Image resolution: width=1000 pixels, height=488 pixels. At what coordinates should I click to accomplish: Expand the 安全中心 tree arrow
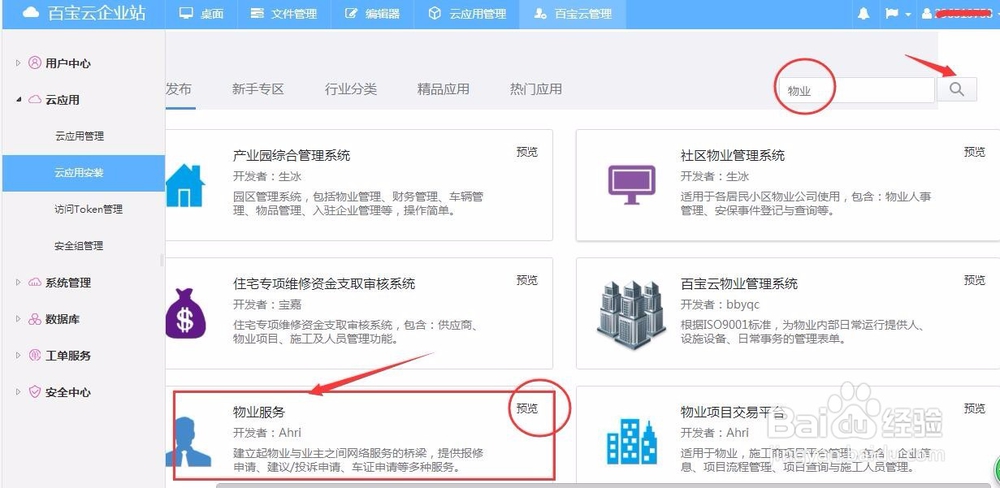(18, 392)
